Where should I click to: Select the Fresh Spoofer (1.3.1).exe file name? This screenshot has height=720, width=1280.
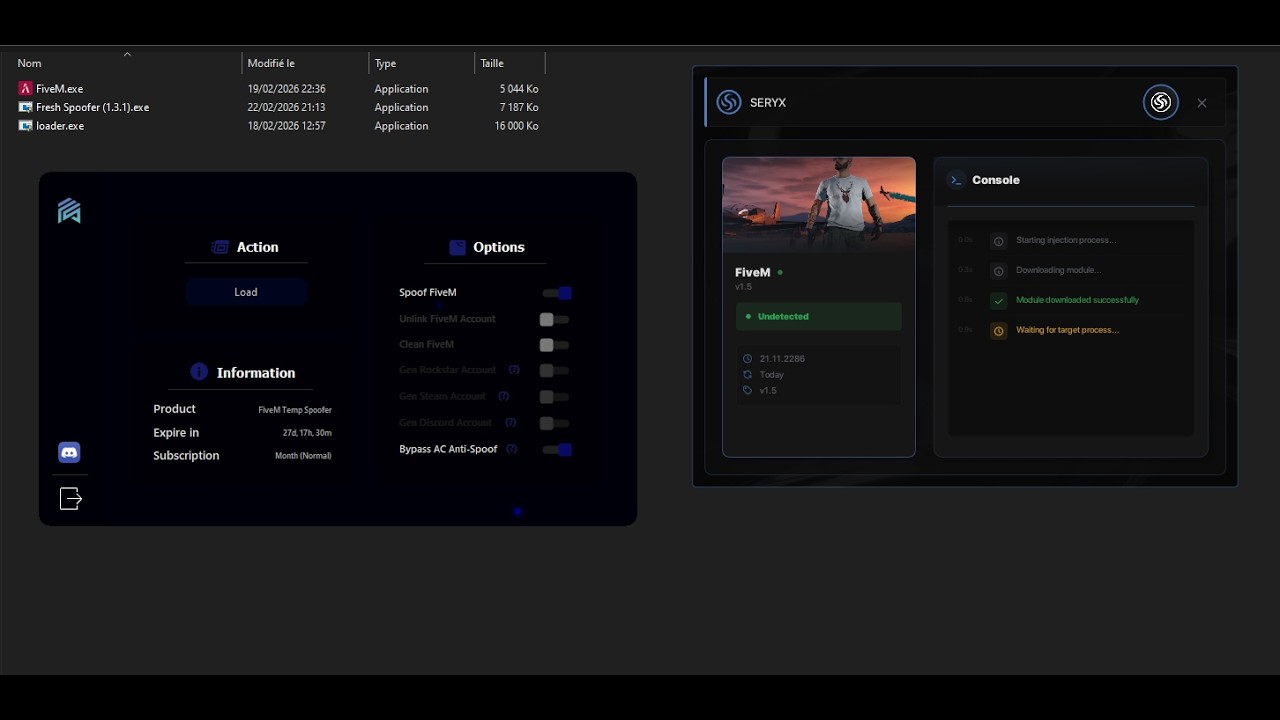(x=92, y=107)
